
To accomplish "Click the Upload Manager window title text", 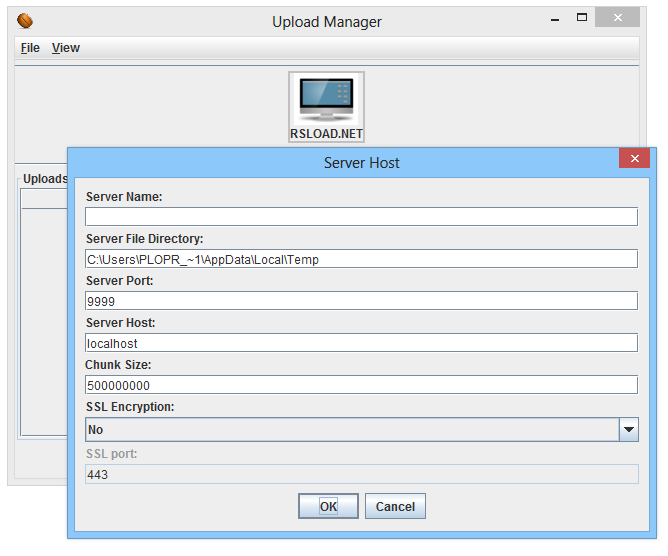I will coord(327,22).
